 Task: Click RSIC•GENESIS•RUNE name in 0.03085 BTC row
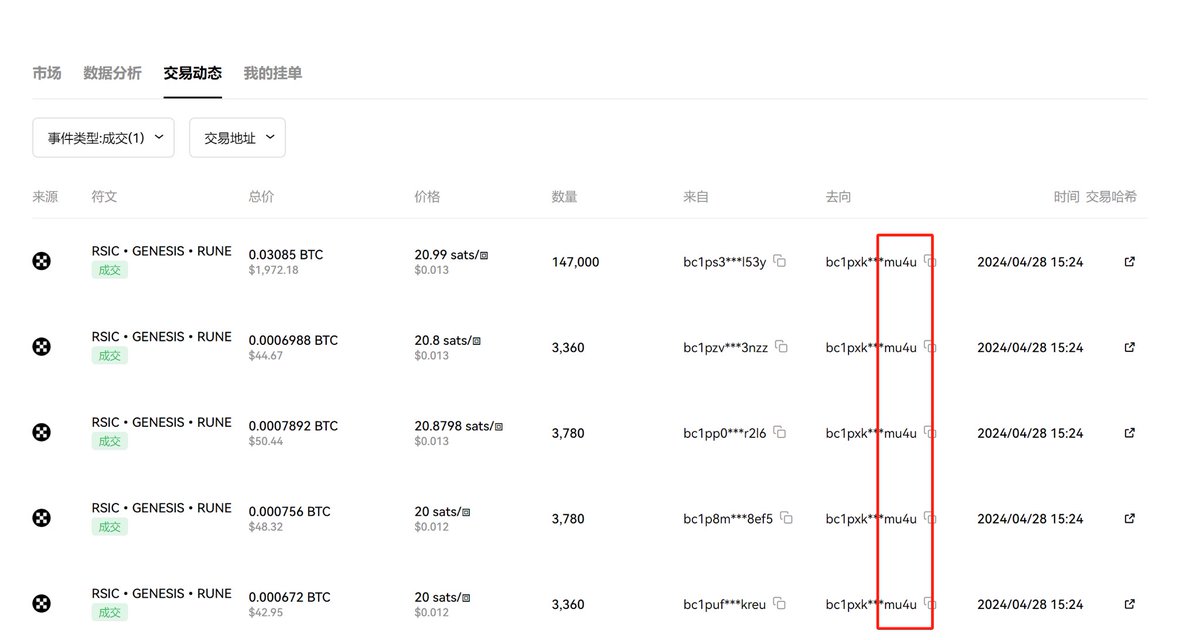161,251
